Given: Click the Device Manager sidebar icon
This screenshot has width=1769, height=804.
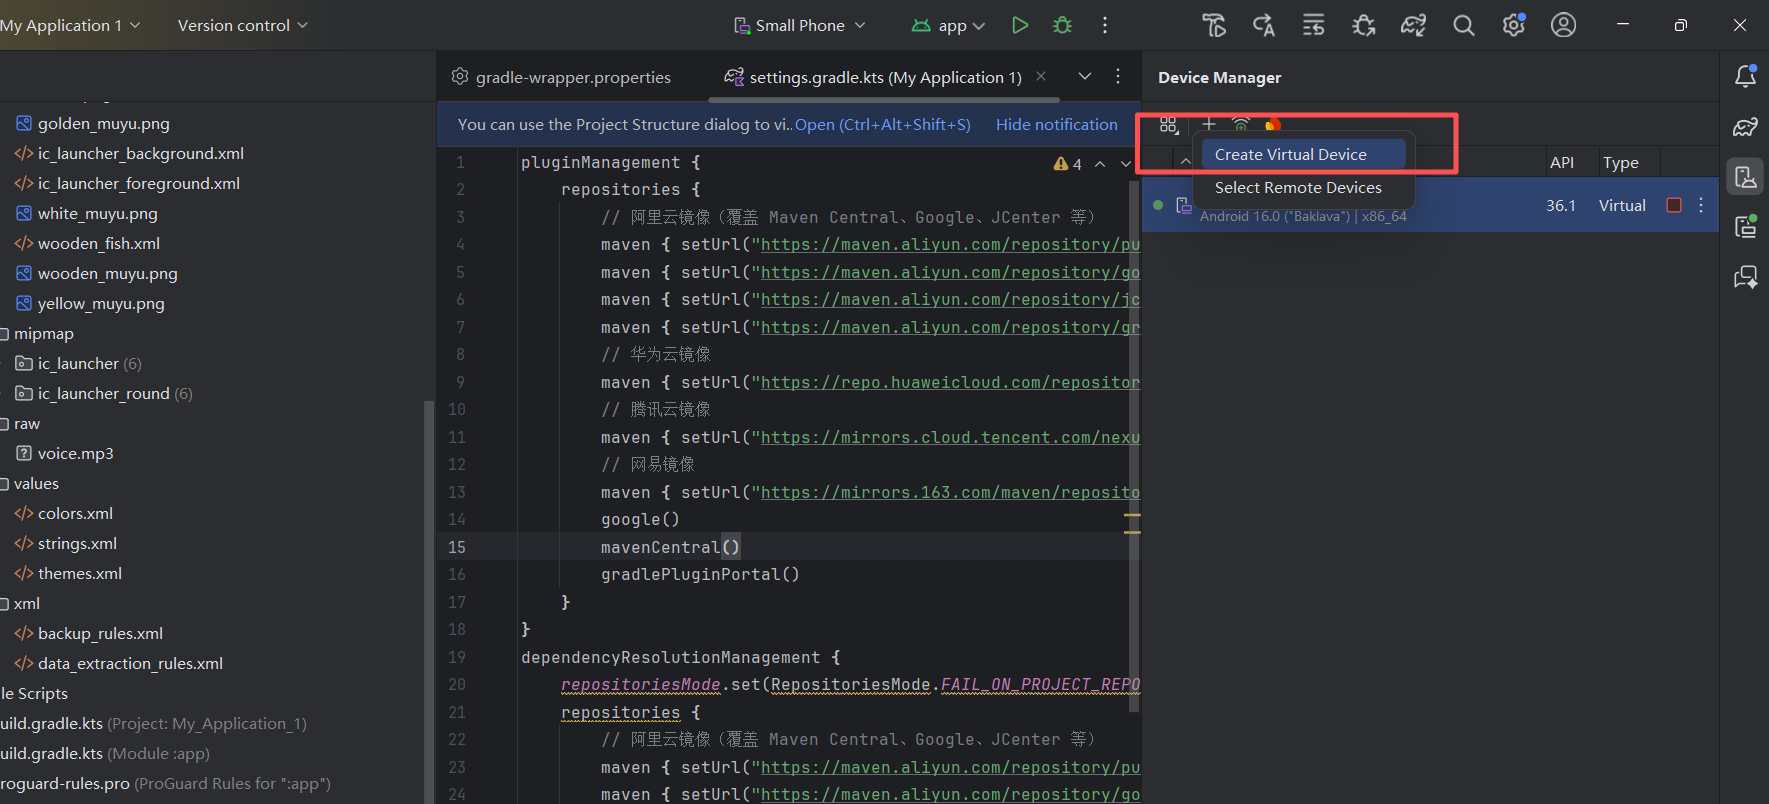Looking at the screenshot, I should 1745,177.
